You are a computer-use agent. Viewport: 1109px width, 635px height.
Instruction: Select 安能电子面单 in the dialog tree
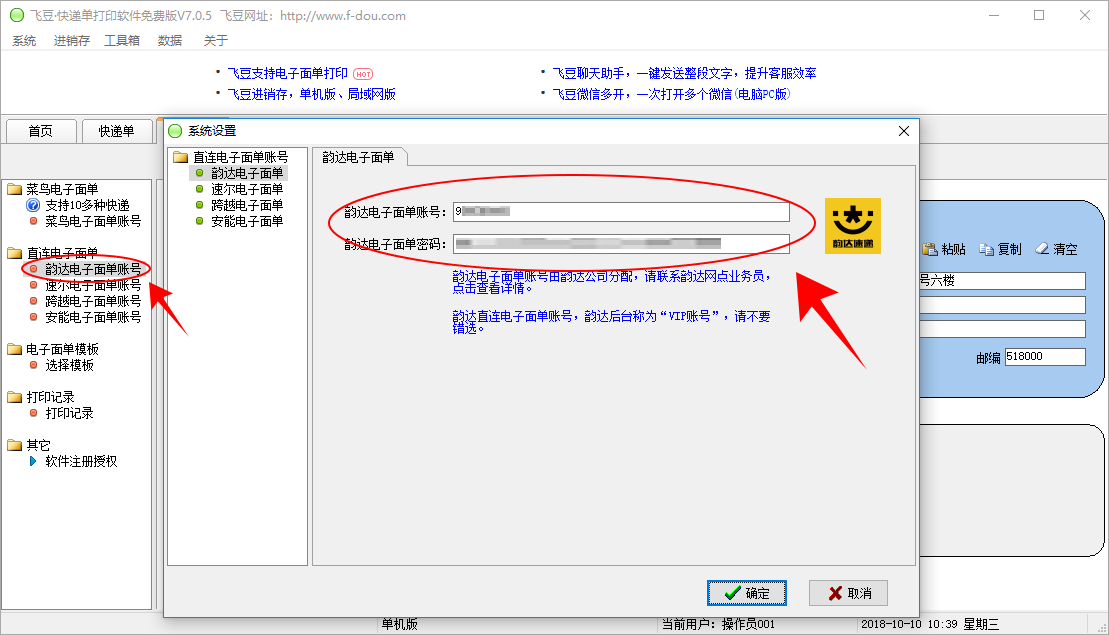click(x=247, y=221)
